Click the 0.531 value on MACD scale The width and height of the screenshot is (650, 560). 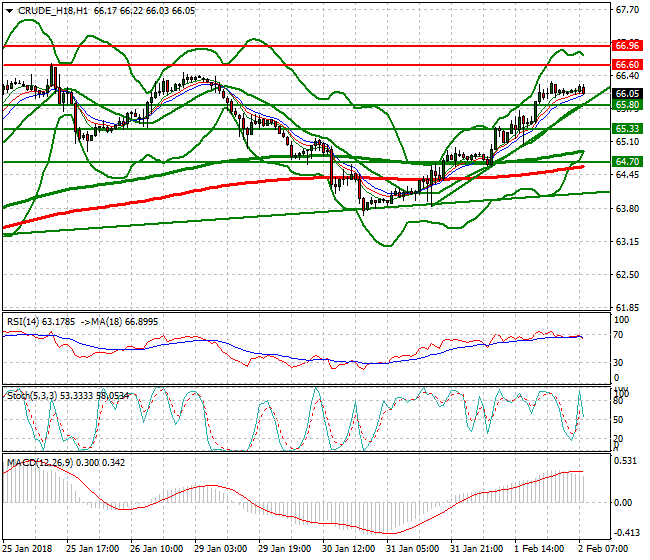[x=626, y=461]
